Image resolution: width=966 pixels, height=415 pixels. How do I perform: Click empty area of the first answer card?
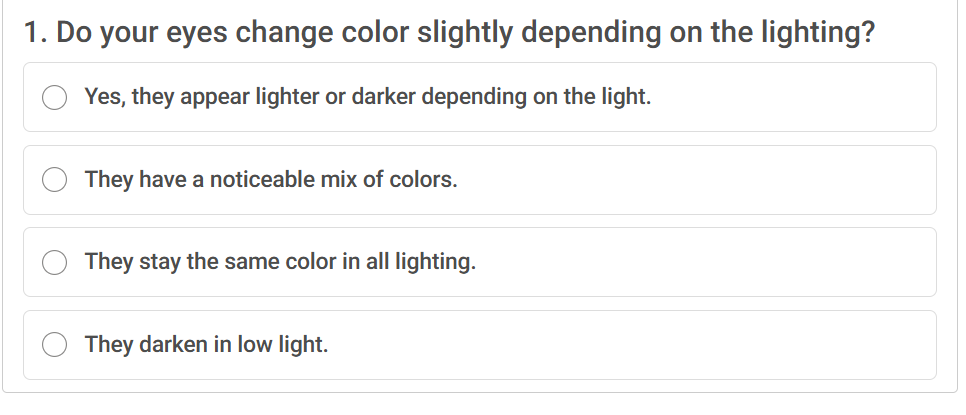pyautogui.click(x=800, y=98)
